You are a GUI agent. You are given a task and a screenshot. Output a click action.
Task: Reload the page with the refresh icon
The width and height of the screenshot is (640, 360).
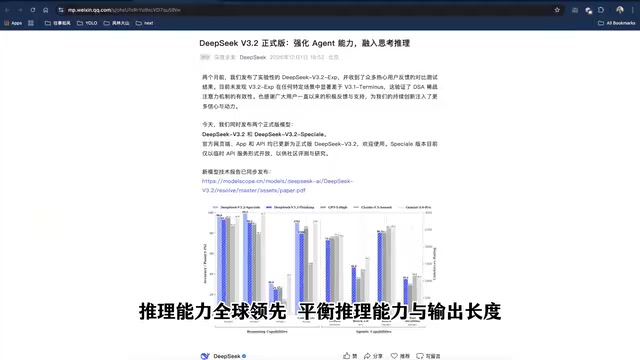click(33, 10)
